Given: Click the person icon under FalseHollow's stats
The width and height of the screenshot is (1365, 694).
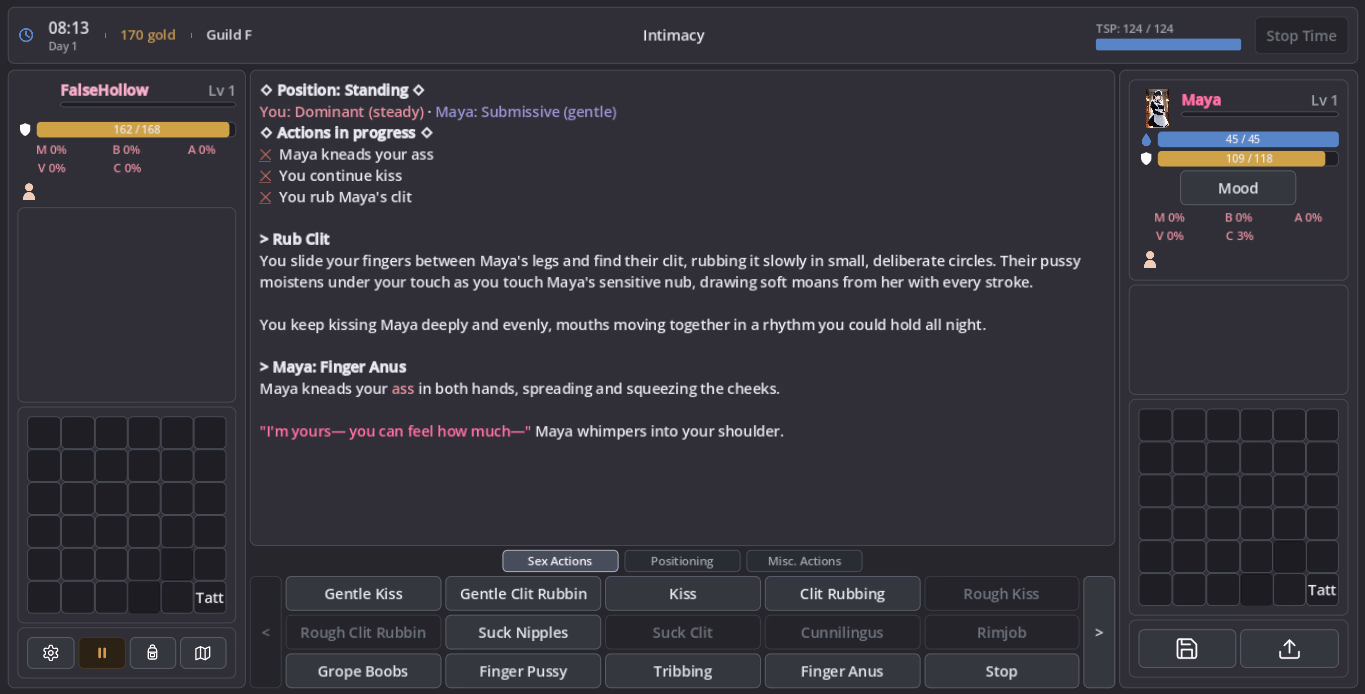Looking at the screenshot, I should coord(29,192).
